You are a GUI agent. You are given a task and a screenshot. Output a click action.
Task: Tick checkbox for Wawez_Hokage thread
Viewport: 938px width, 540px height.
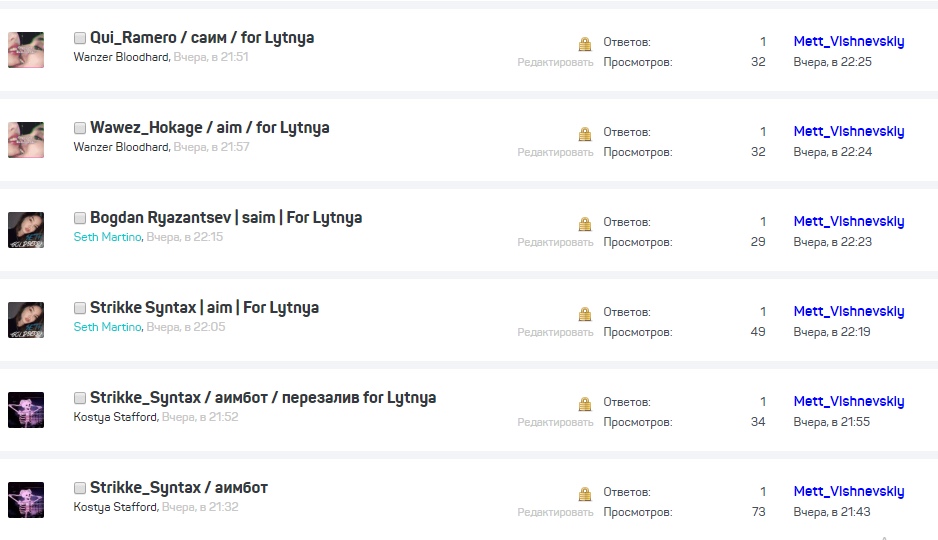80,128
